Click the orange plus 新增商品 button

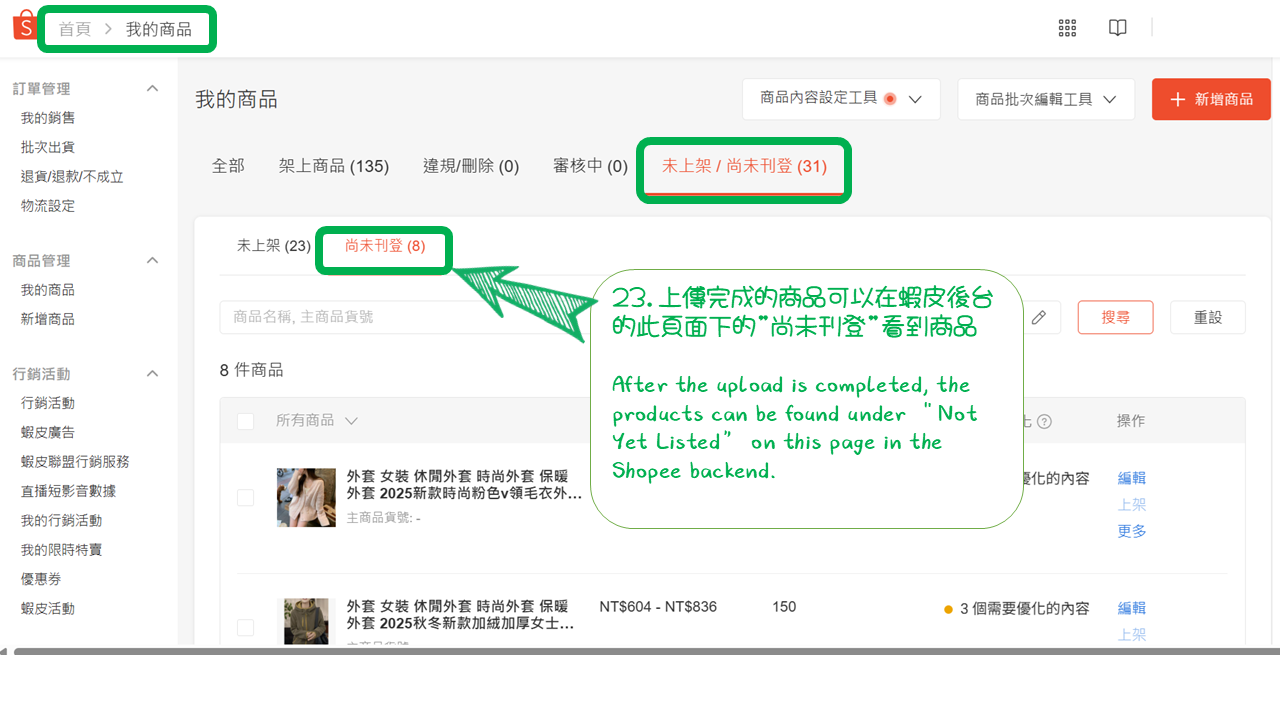coord(1211,99)
